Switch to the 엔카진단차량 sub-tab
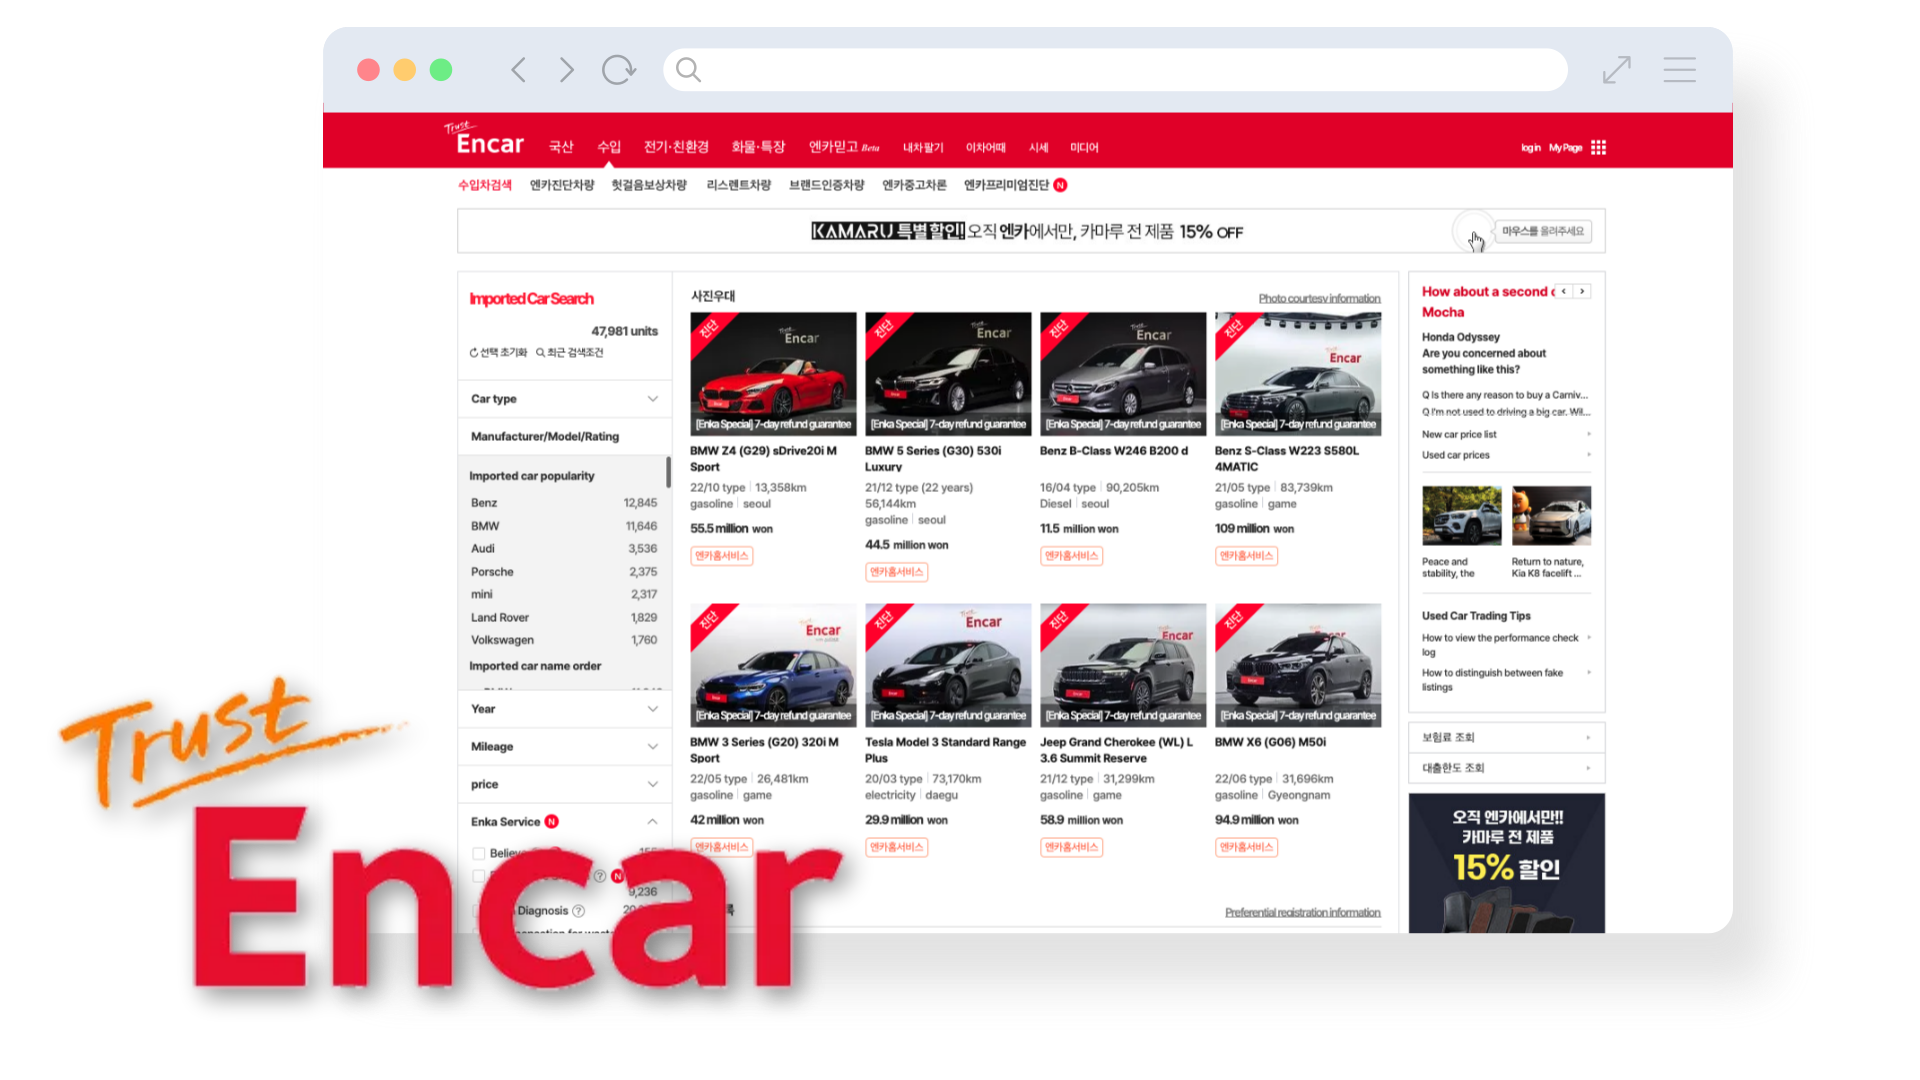 click(562, 185)
